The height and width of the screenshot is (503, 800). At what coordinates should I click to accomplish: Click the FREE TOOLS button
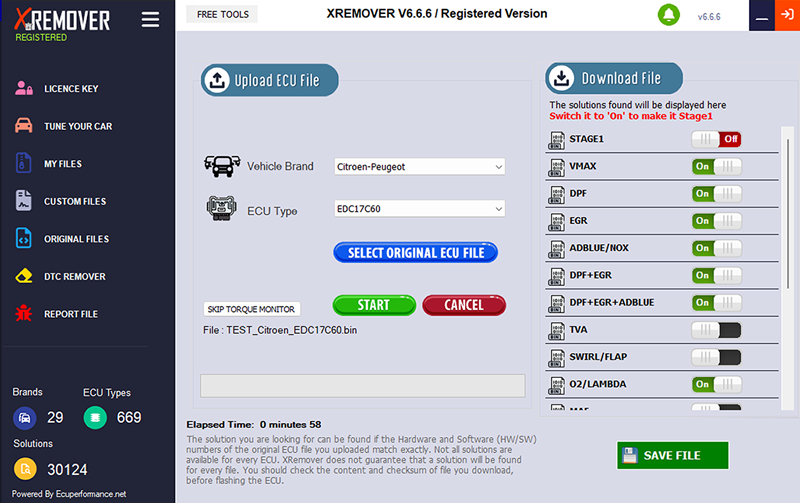[x=222, y=14]
